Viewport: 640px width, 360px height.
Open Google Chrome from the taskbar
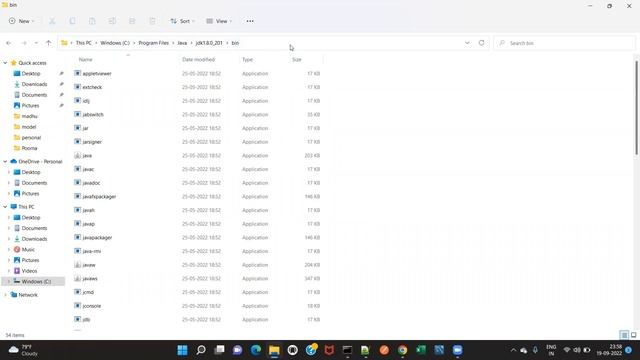coord(402,350)
